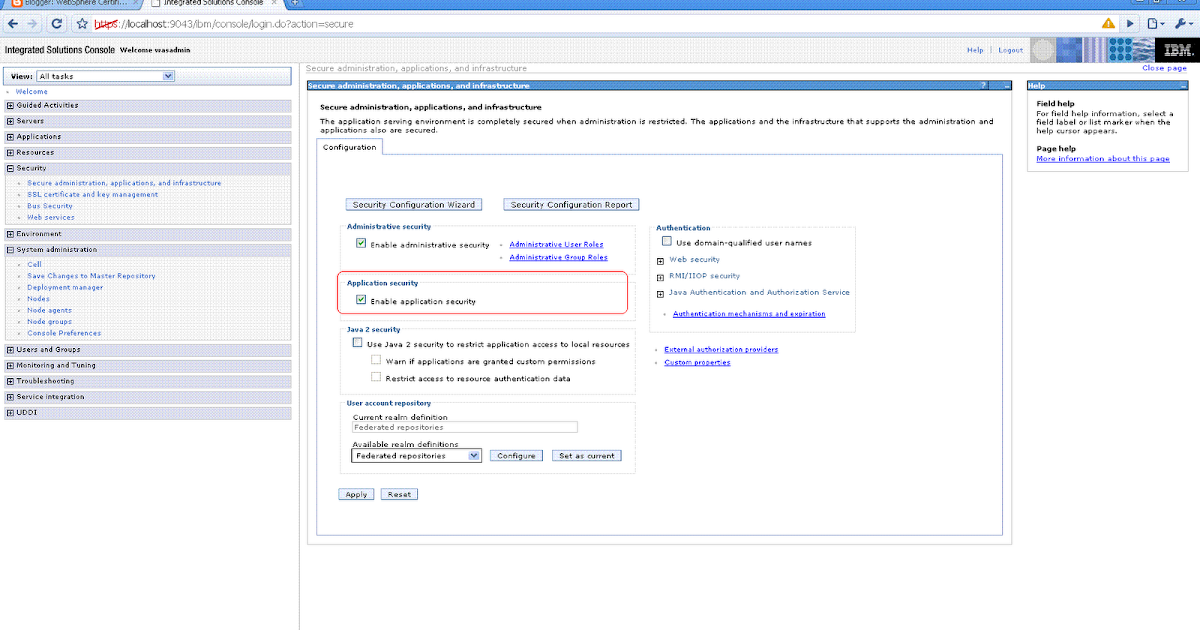Expand Users and Groups section
1200x630 pixels.
click(10, 350)
